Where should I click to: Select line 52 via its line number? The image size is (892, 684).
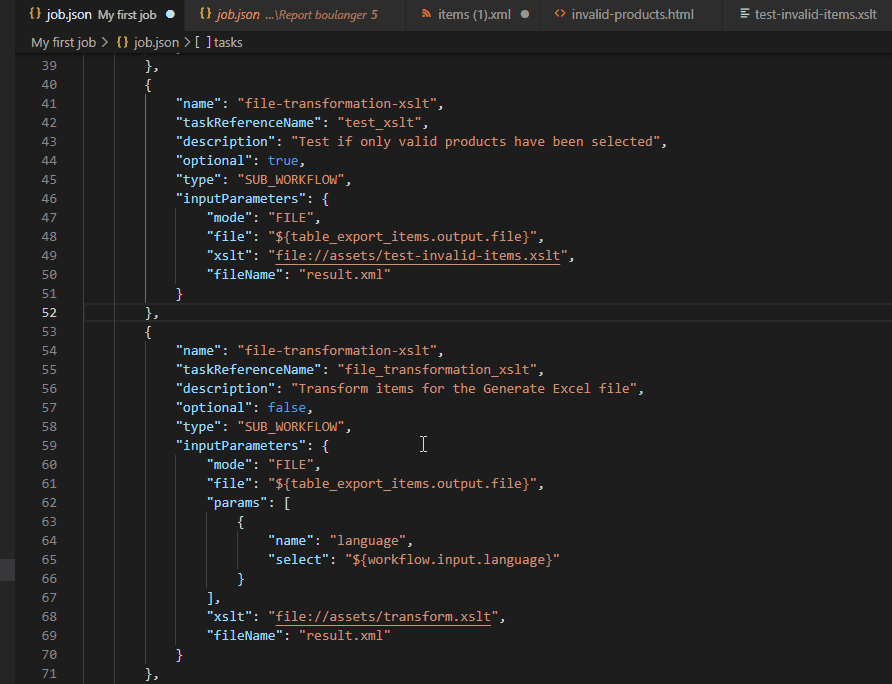[x=49, y=312]
